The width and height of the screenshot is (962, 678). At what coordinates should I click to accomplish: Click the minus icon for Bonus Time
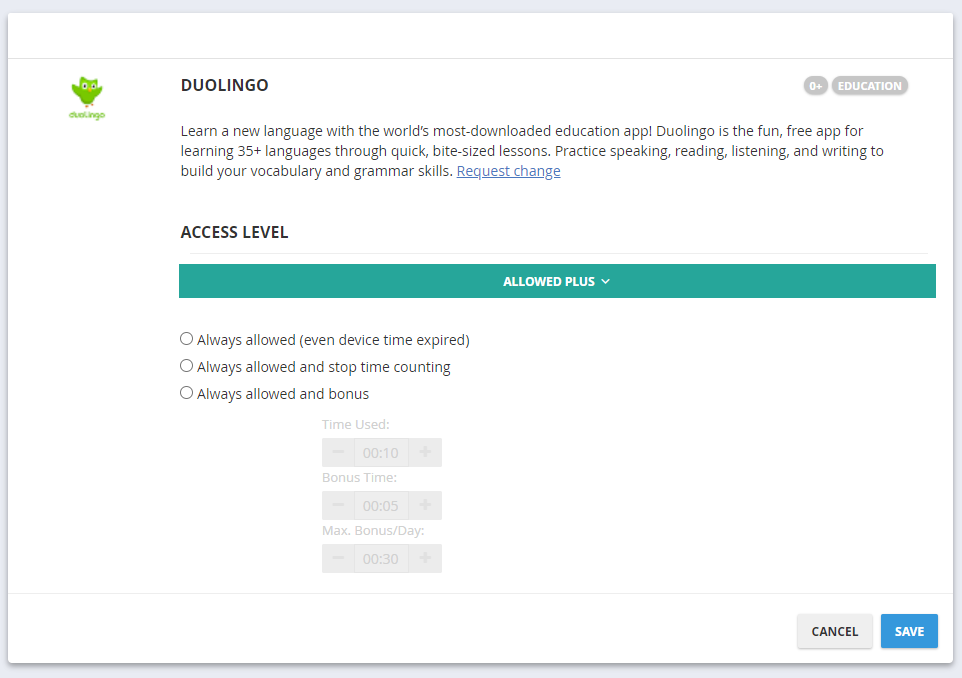click(338, 505)
